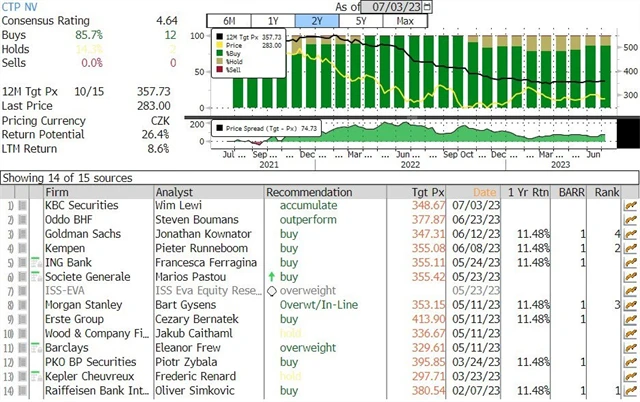Viewport: 640px width, 402px height.
Task: Select analyst name Jonathan Kownator
Action: point(203,234)
